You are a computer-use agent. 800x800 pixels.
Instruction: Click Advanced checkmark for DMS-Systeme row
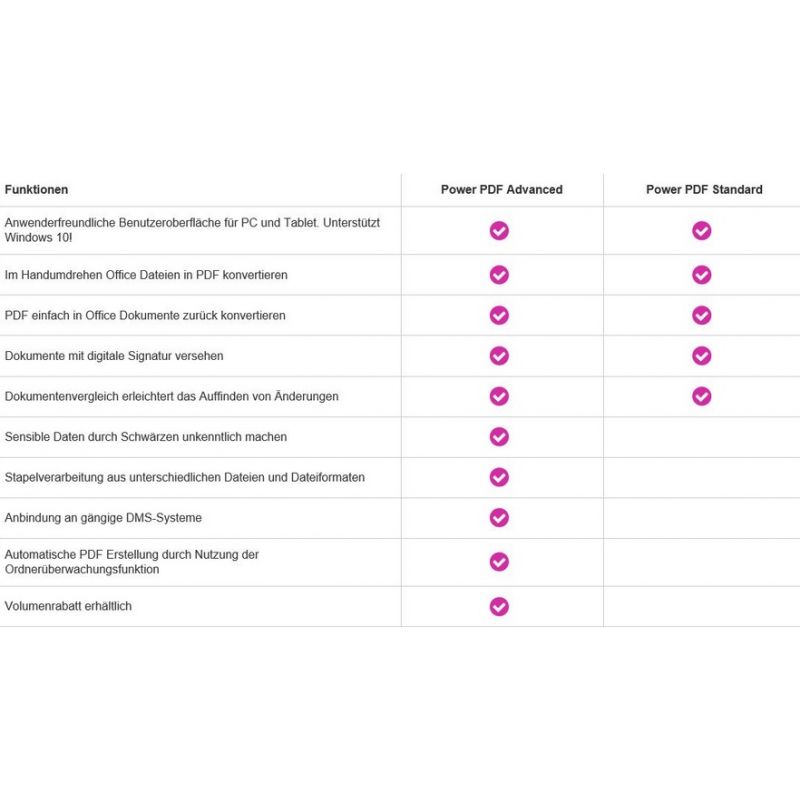[499, 518]
